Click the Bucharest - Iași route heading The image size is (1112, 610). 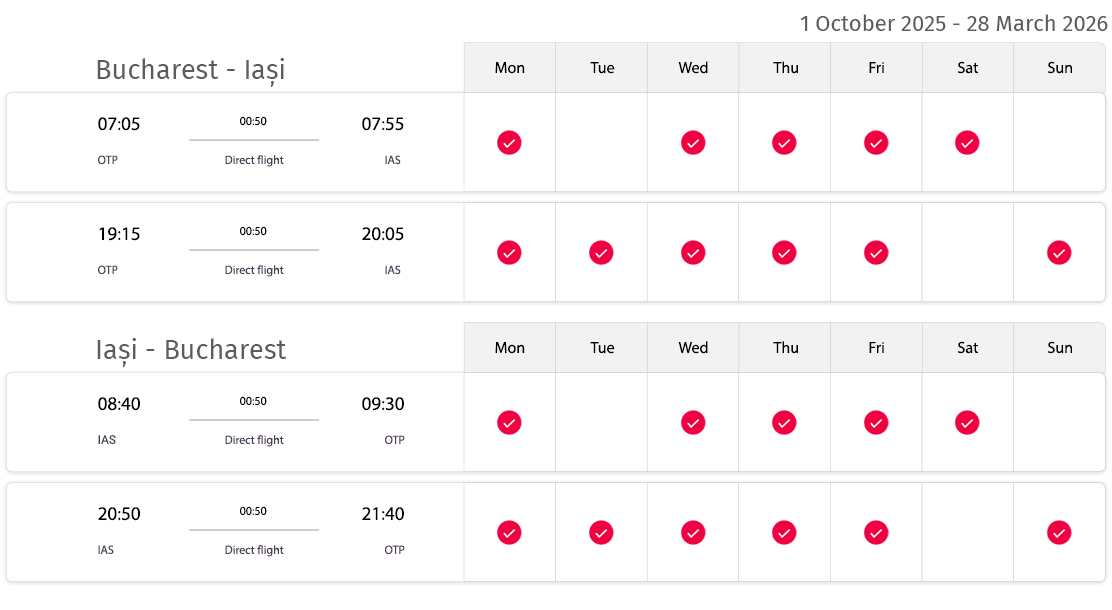191,70
